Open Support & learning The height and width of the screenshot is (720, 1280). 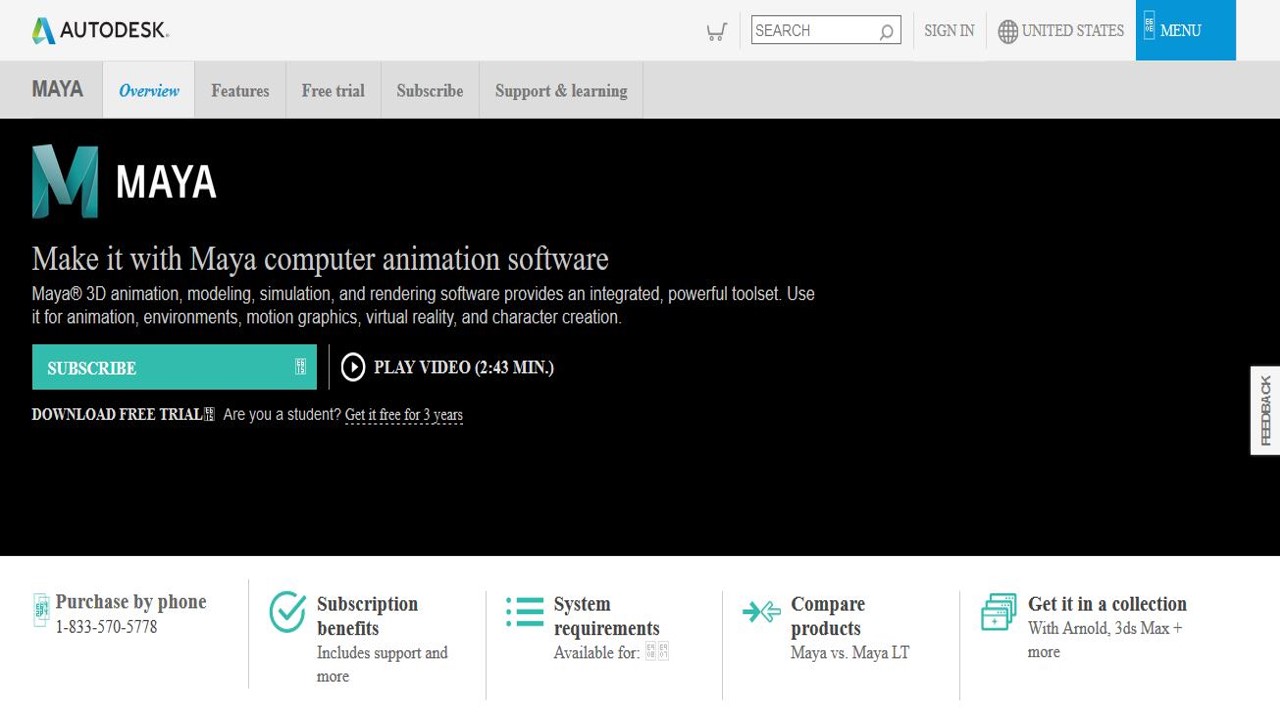(x=560, y=90)
